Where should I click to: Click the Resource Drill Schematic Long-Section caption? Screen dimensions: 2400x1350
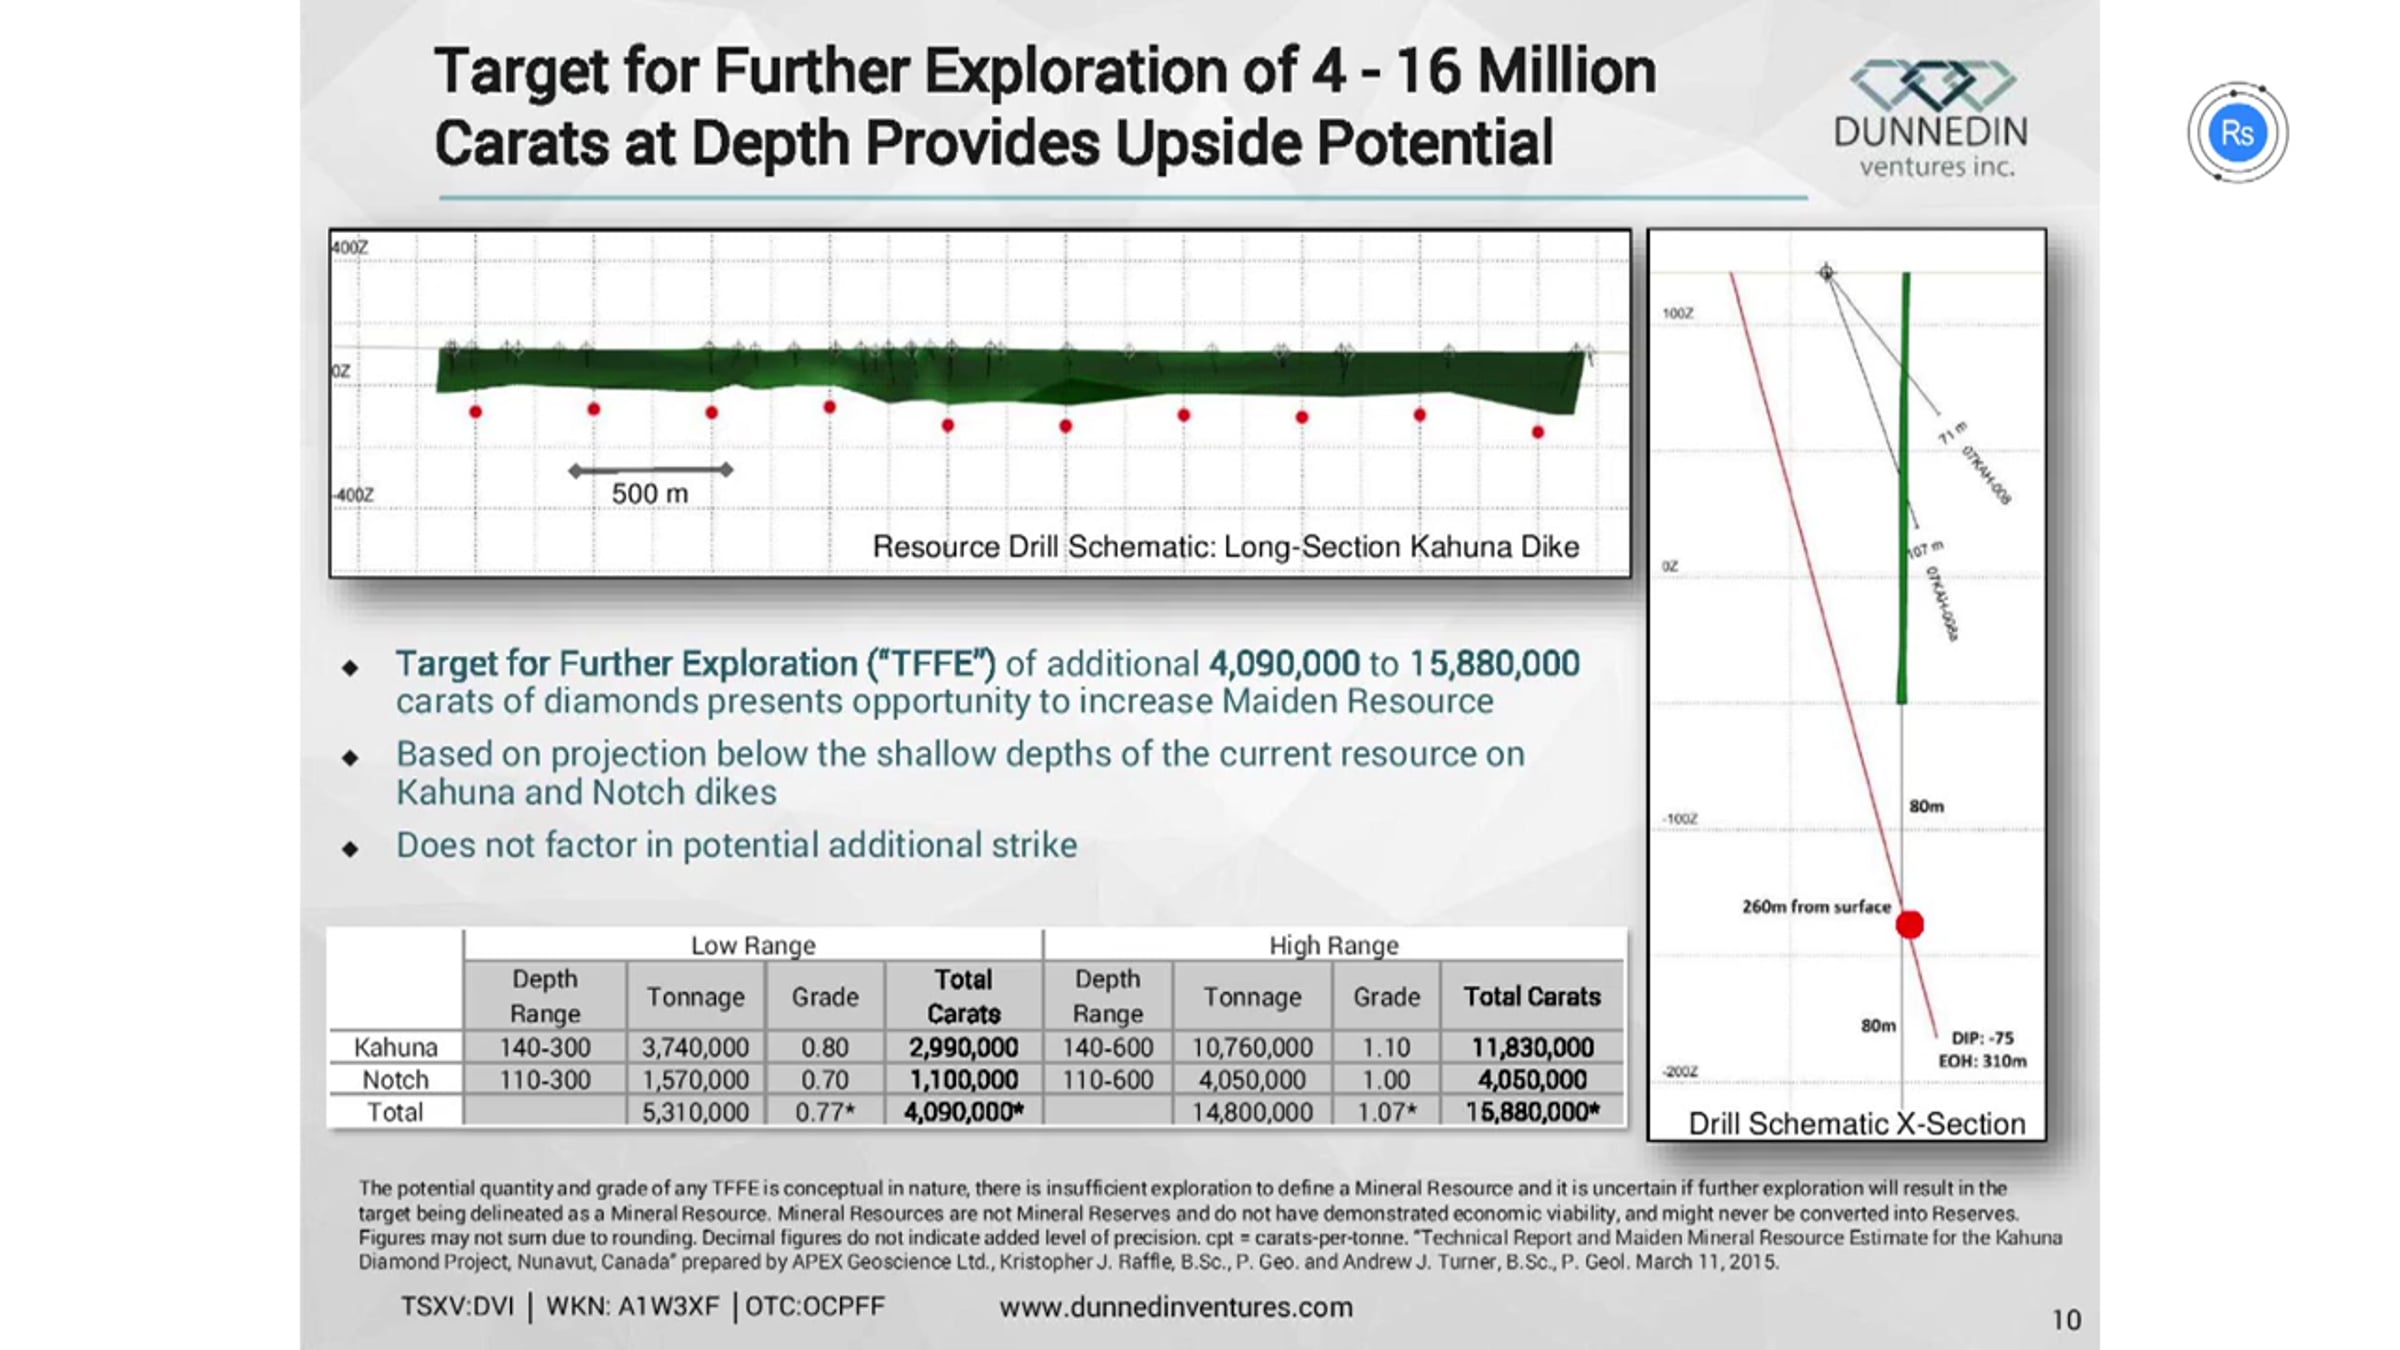point(1225,547)
